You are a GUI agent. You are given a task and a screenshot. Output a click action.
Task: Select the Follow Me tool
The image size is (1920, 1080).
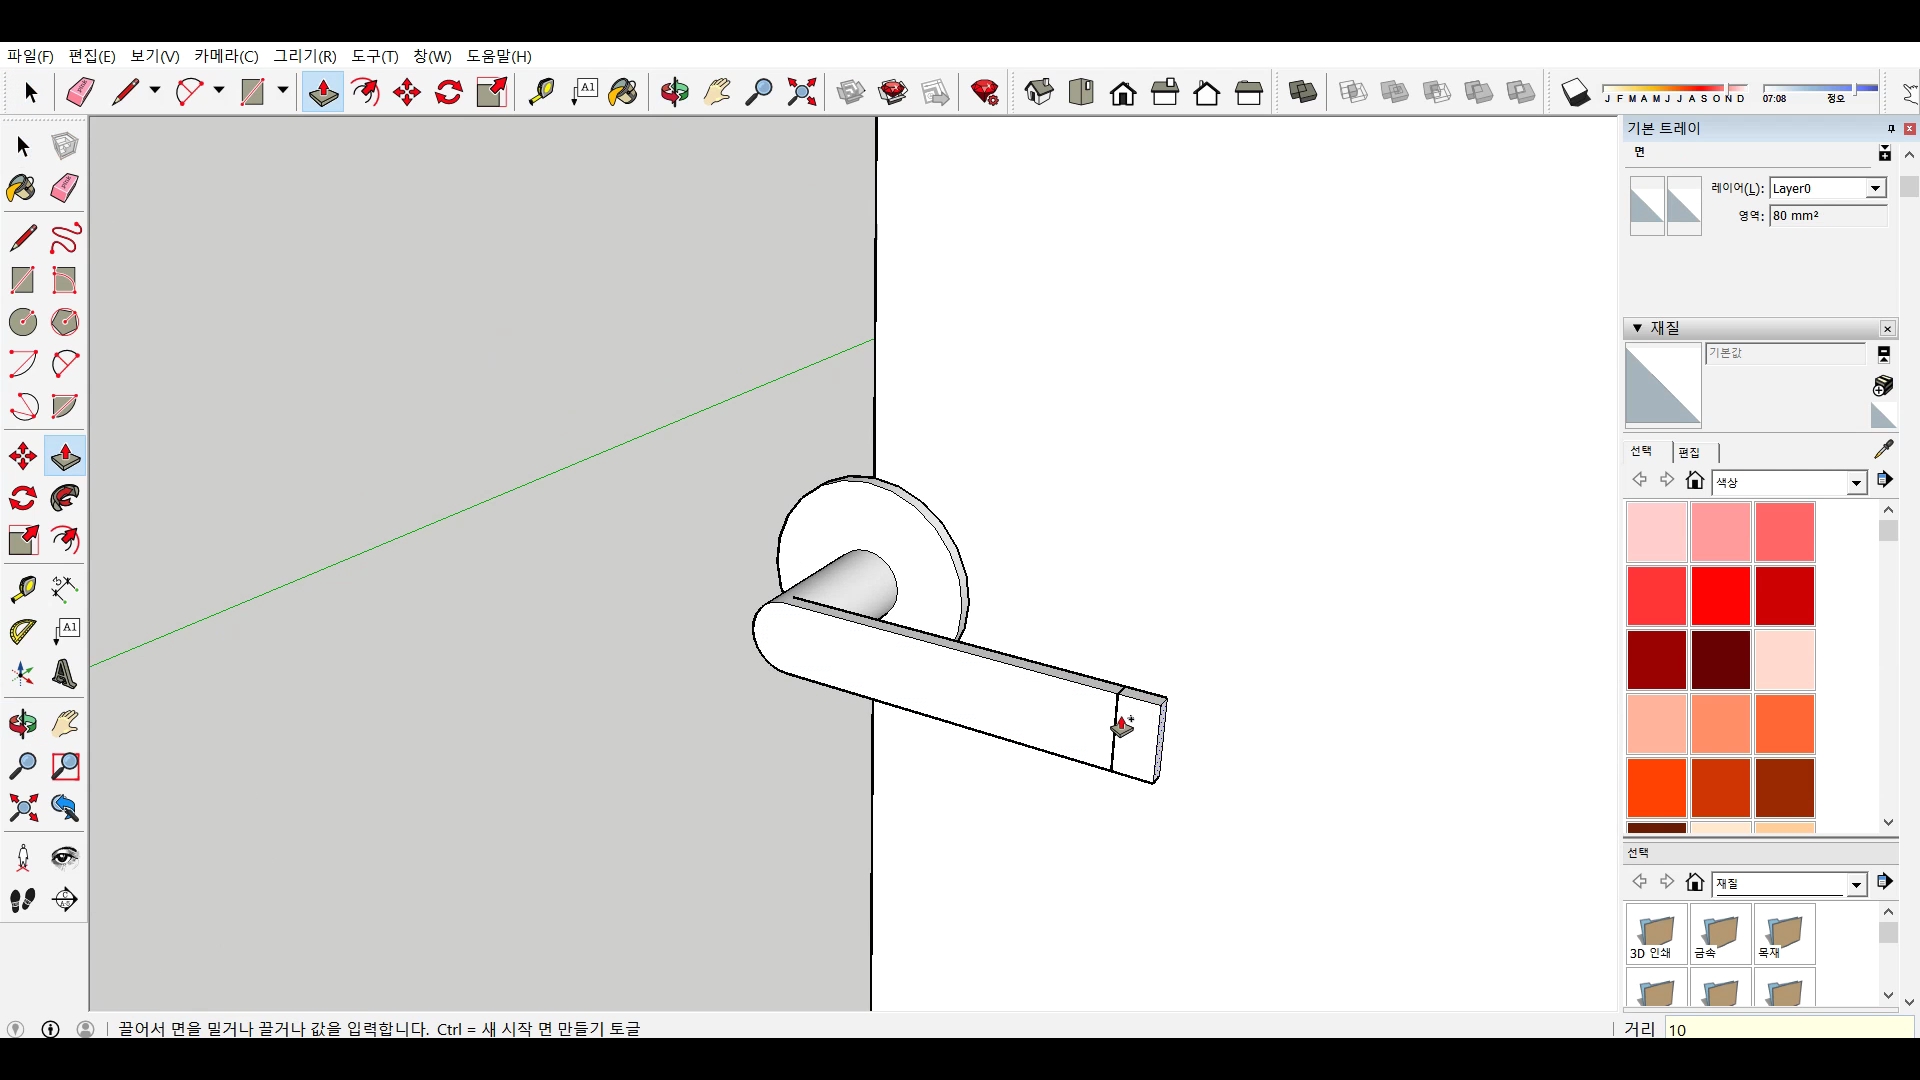tap(65, 498)
